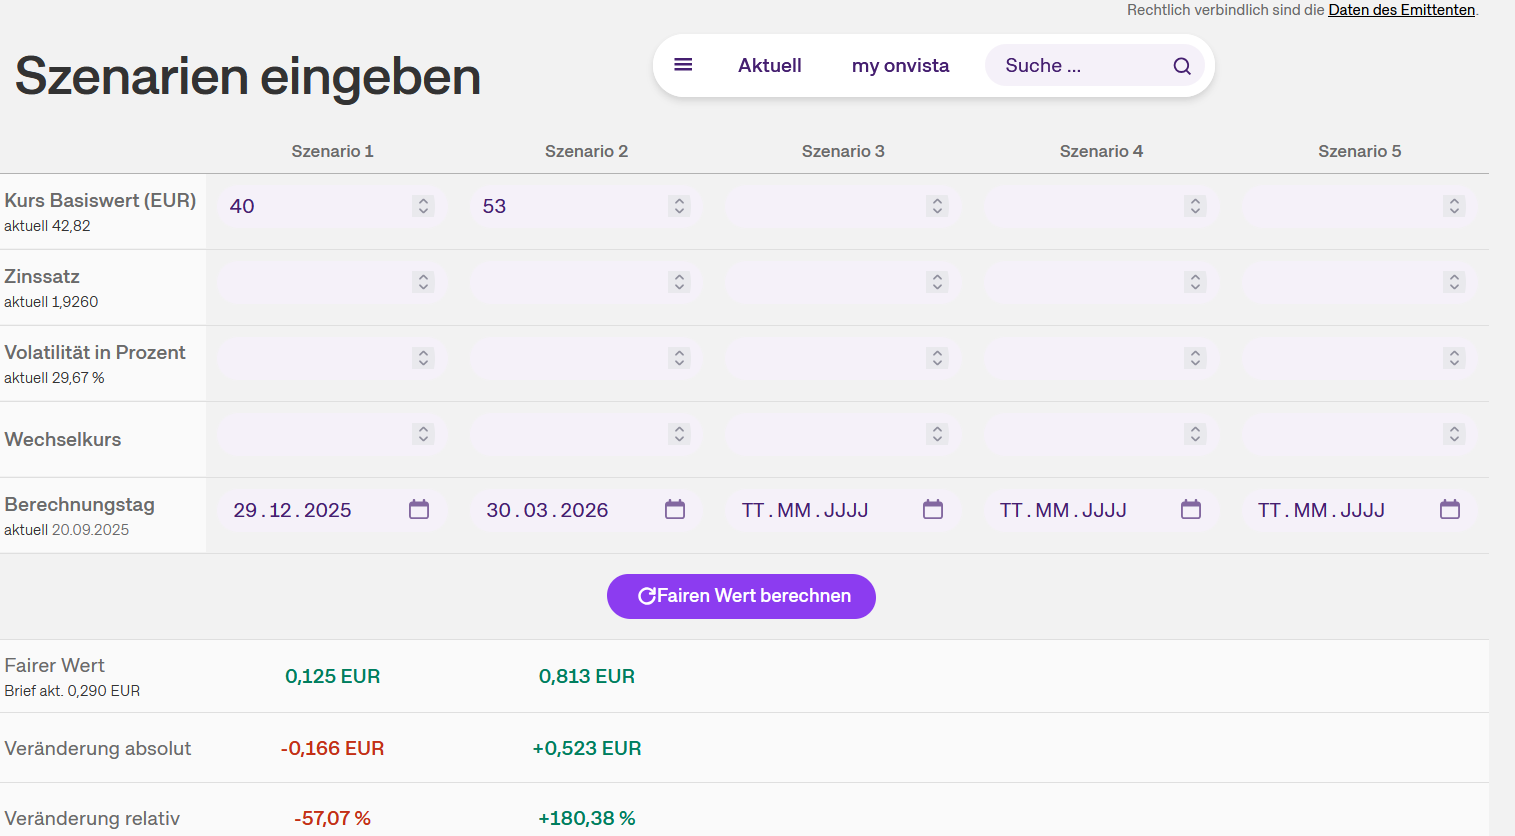
Task: Adjust Szenario 2 Kurs Basiswert stepper
Action: click(x=679, y=206)
